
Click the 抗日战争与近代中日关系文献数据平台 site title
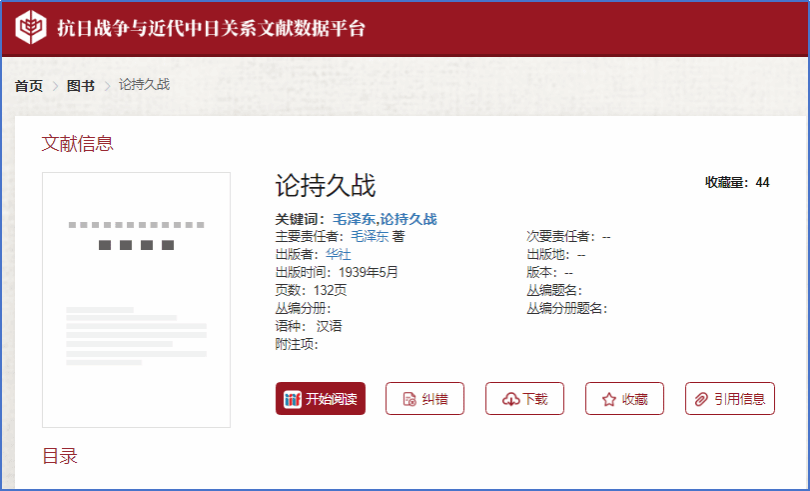coord(211,27)
